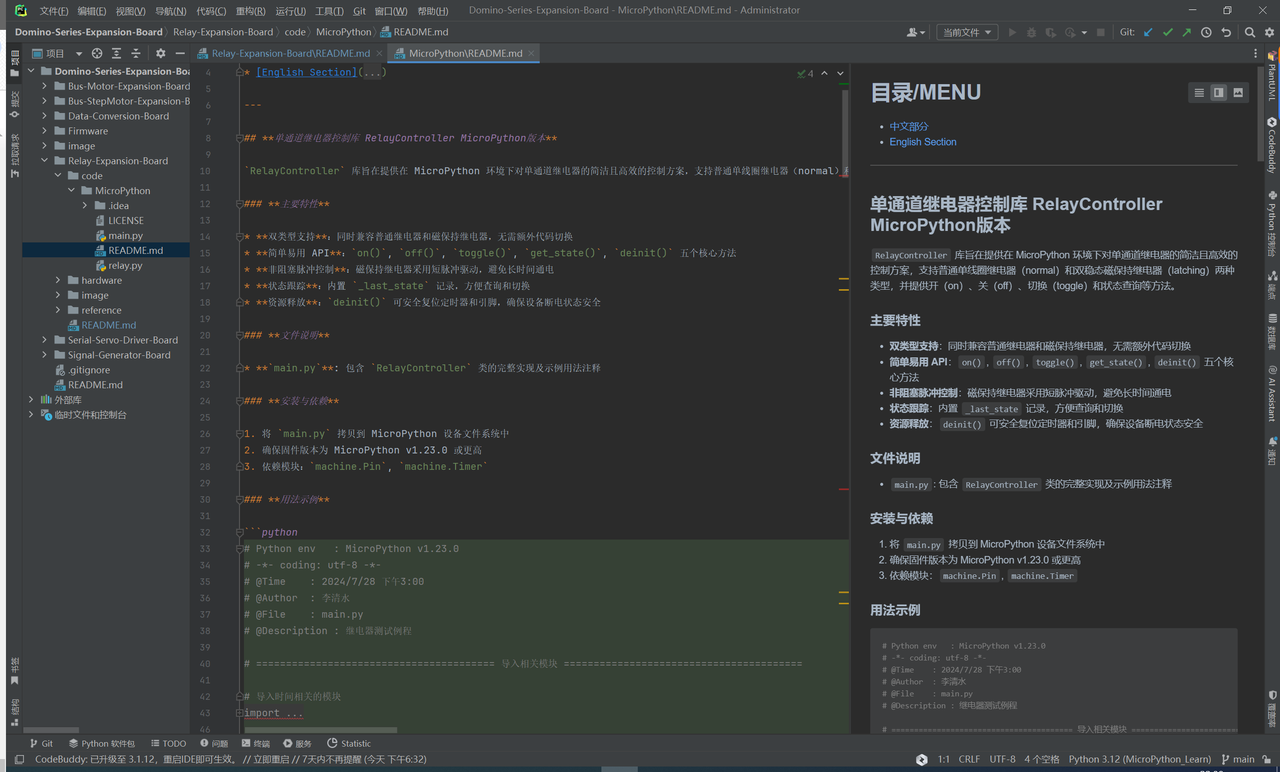Image resolution: width=1280 pixels, height=772 pixels.
Task: Expand the hardware folder
Action: [x=58, y=280]
